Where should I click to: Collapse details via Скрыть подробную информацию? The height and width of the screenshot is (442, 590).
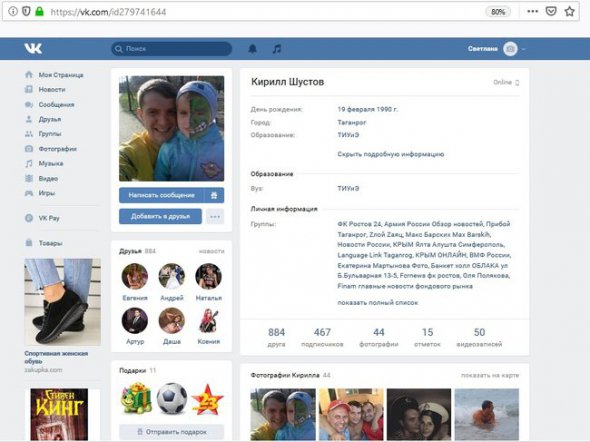point(391,154)
